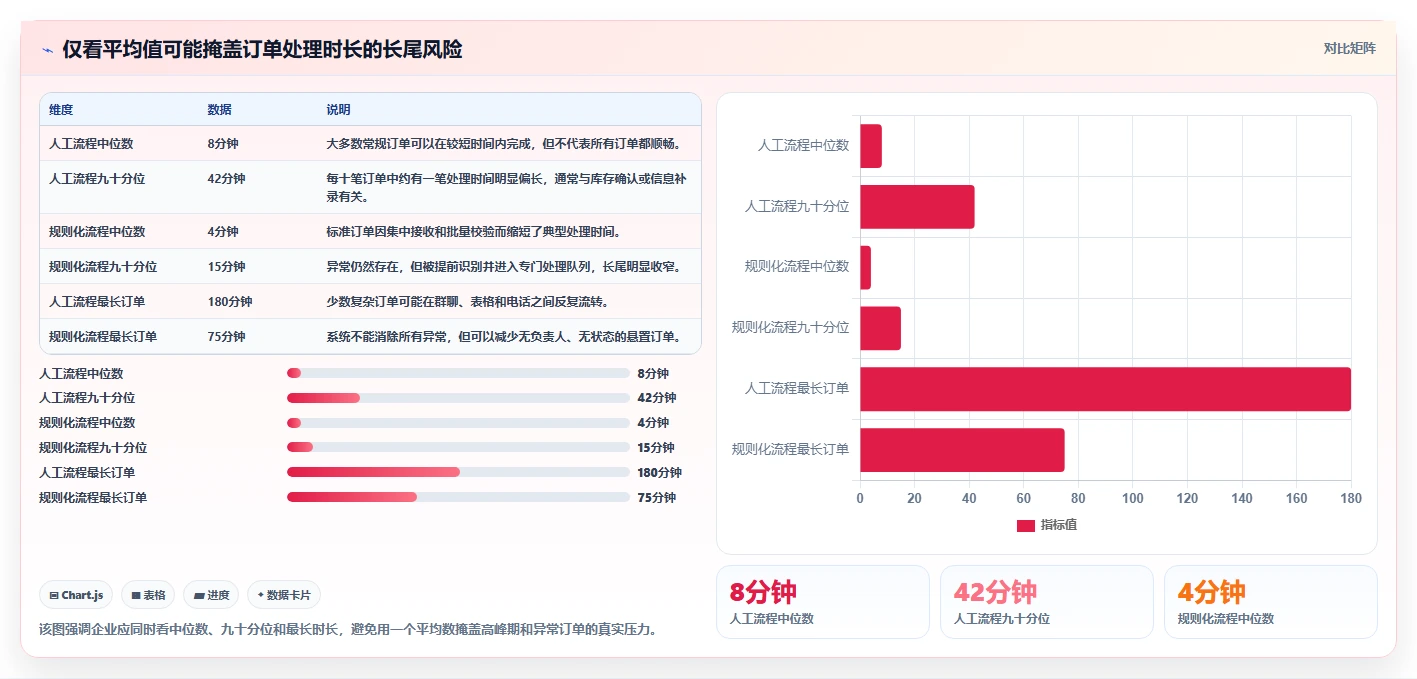Viewport: 1417px width, 679px height.
Task: Click the 数据 table column header
Action: (x=219, y=110)
